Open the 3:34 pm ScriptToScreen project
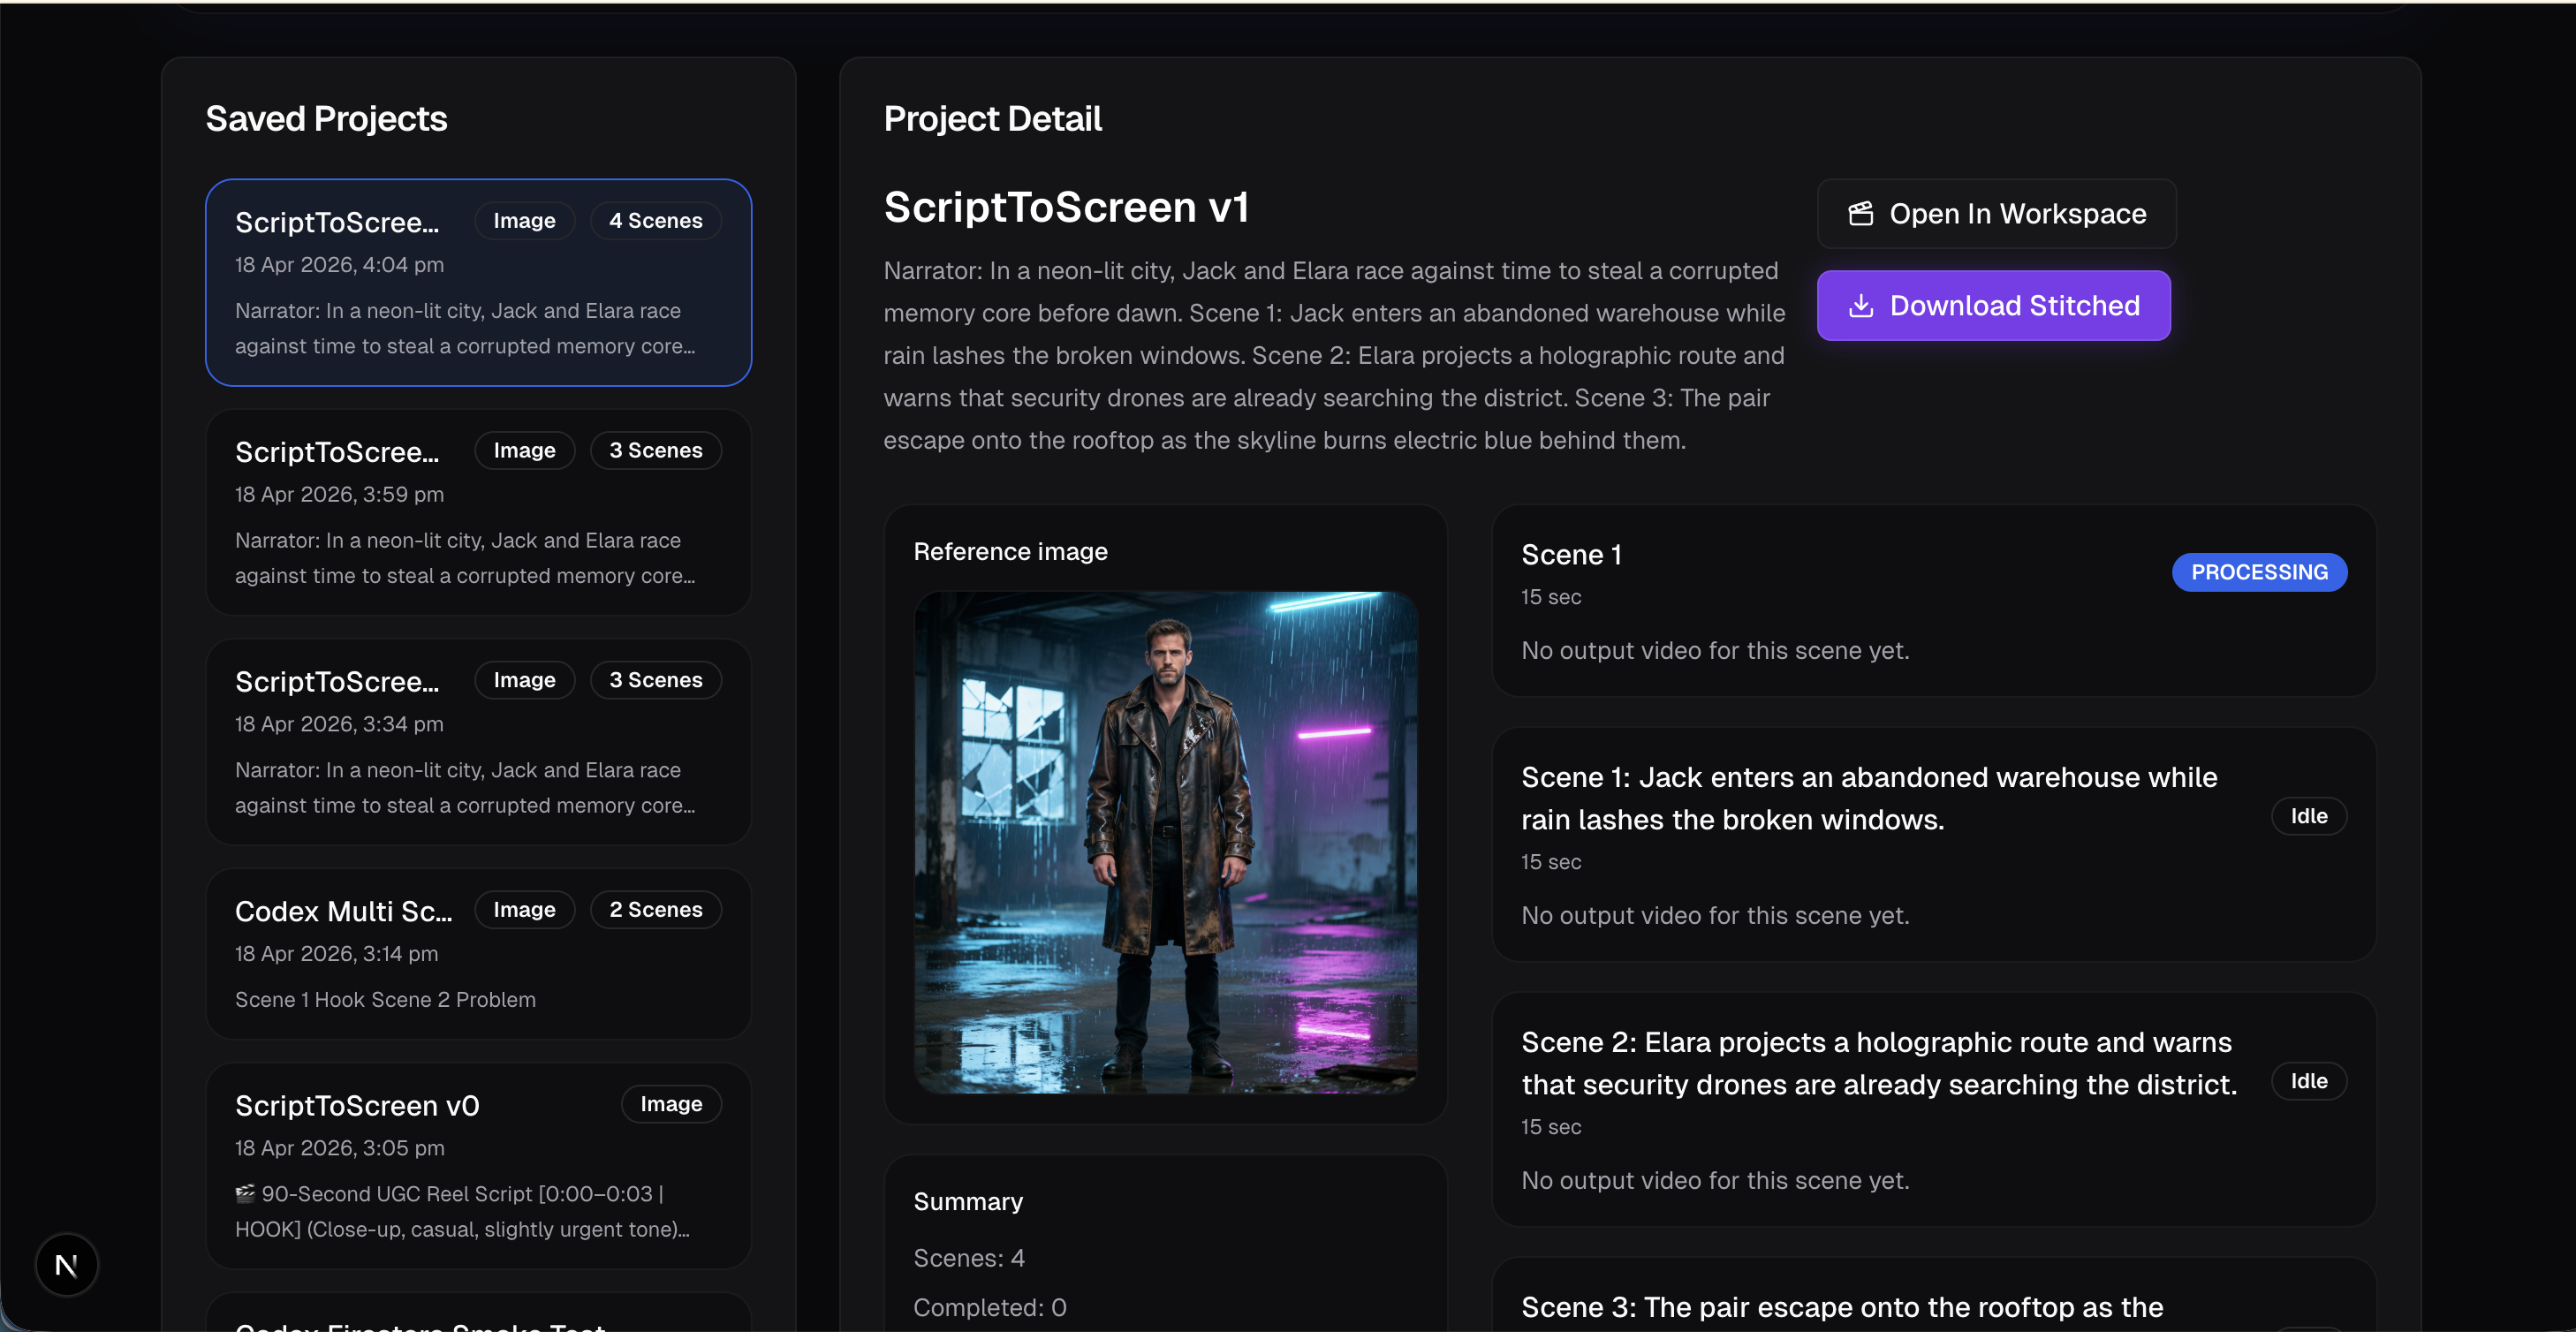 (x=478, y=742)
